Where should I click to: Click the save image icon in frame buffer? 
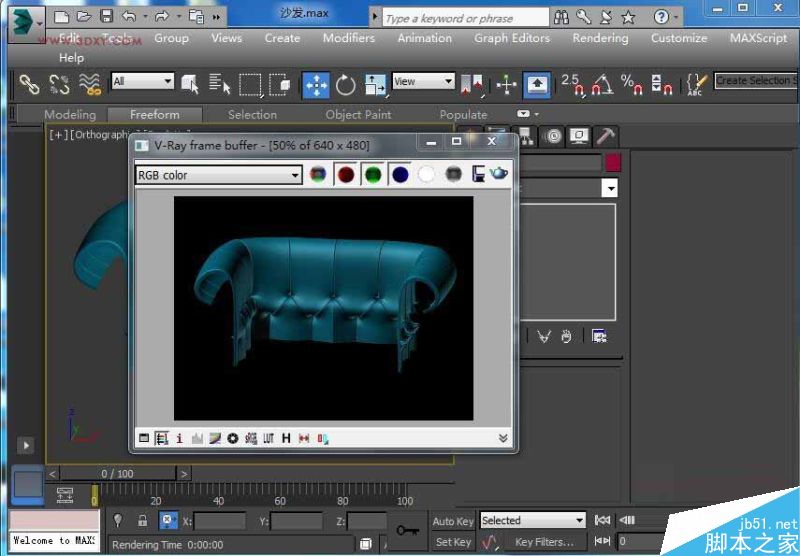point(478,175)
